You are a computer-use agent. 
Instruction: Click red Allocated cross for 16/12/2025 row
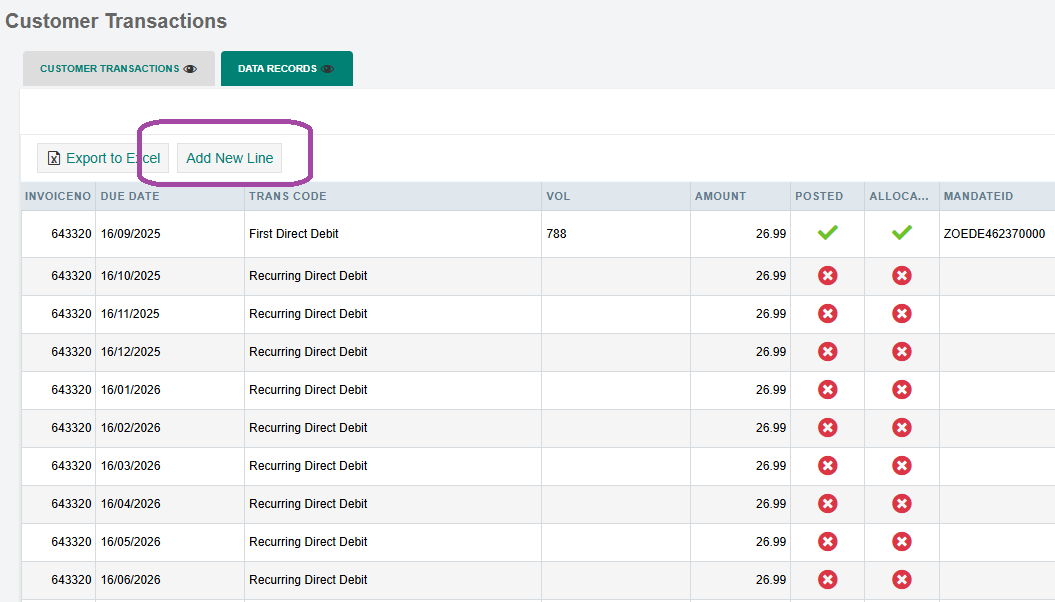901,352
